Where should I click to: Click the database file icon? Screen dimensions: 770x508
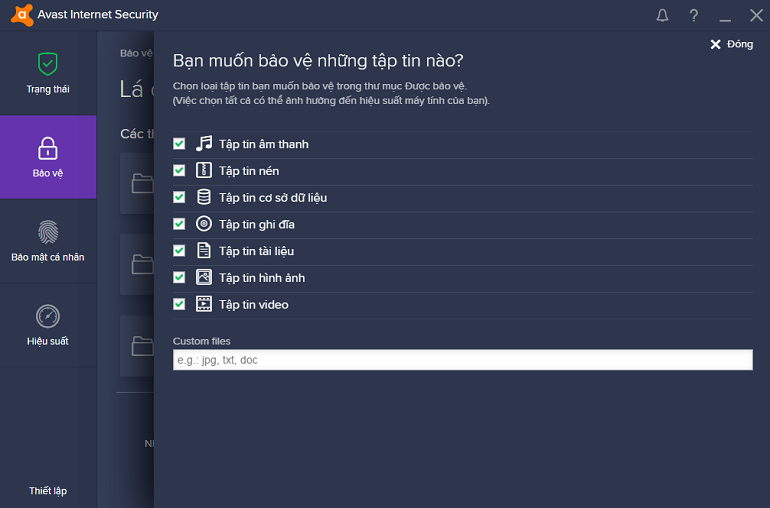tap(204, 197)
